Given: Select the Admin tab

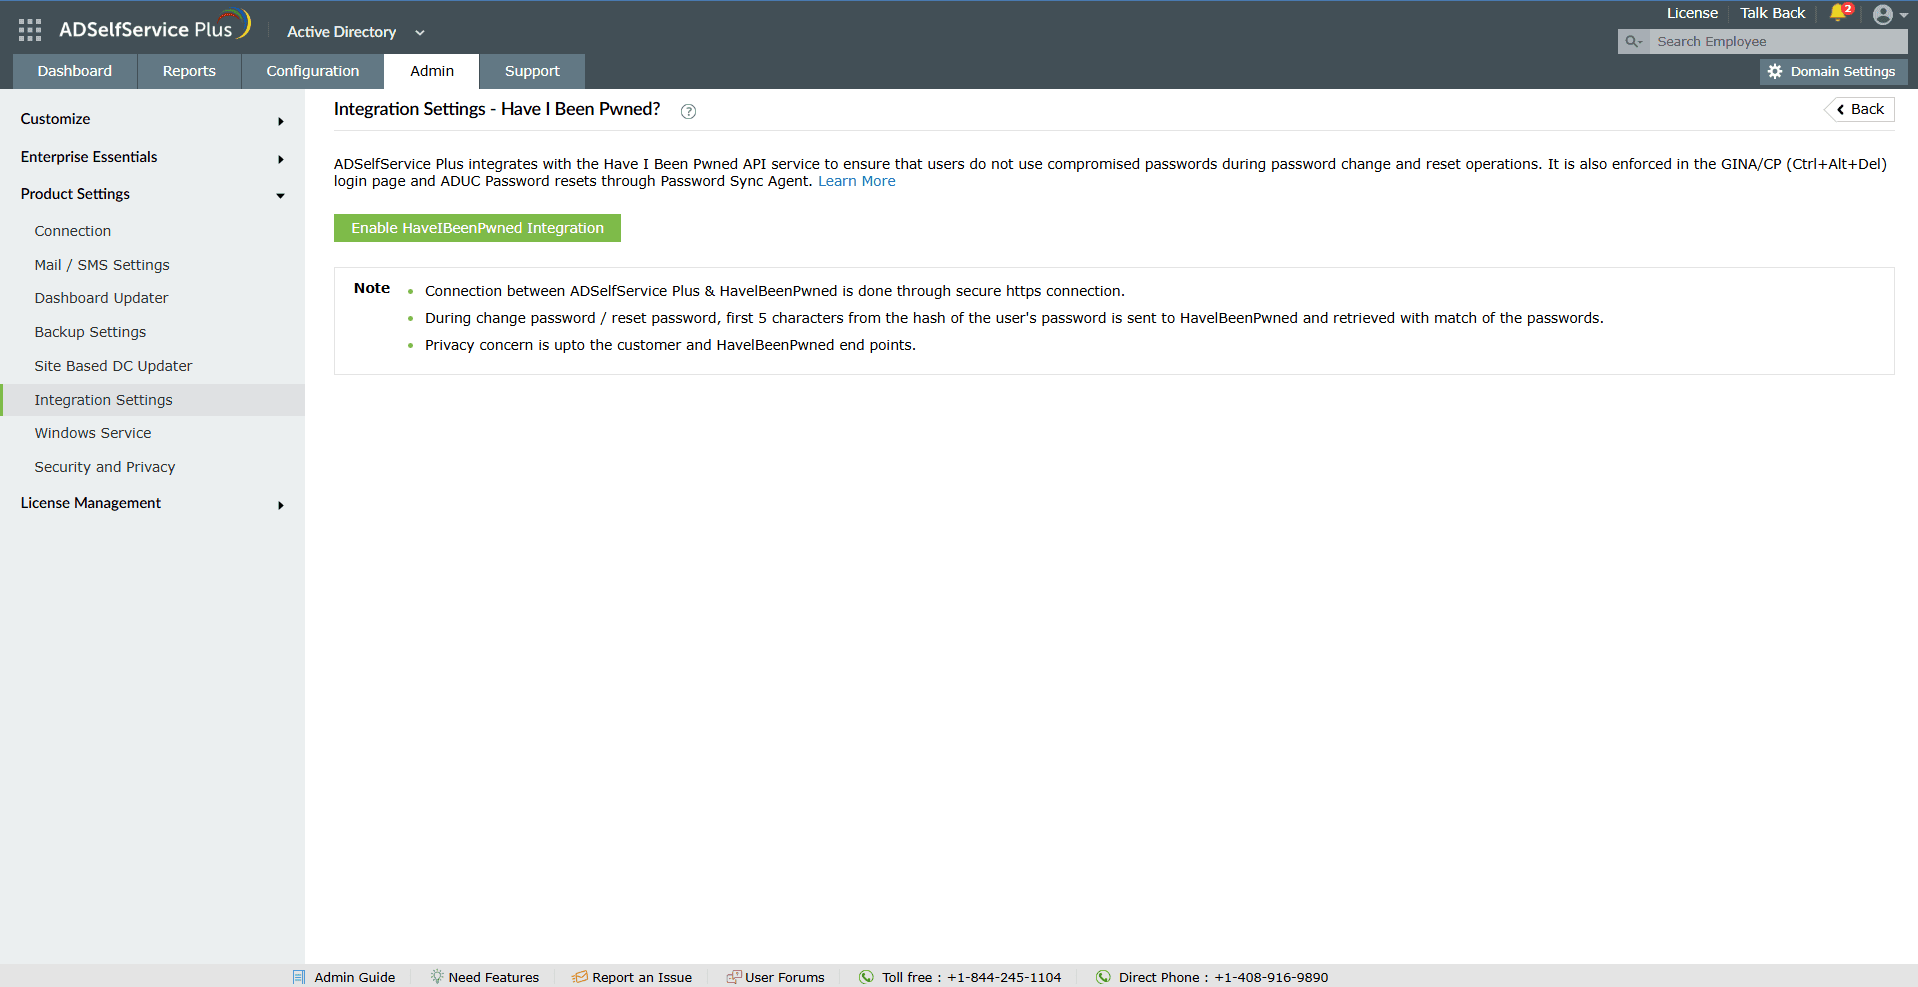Looking at the screenshot, I should 432,71.
